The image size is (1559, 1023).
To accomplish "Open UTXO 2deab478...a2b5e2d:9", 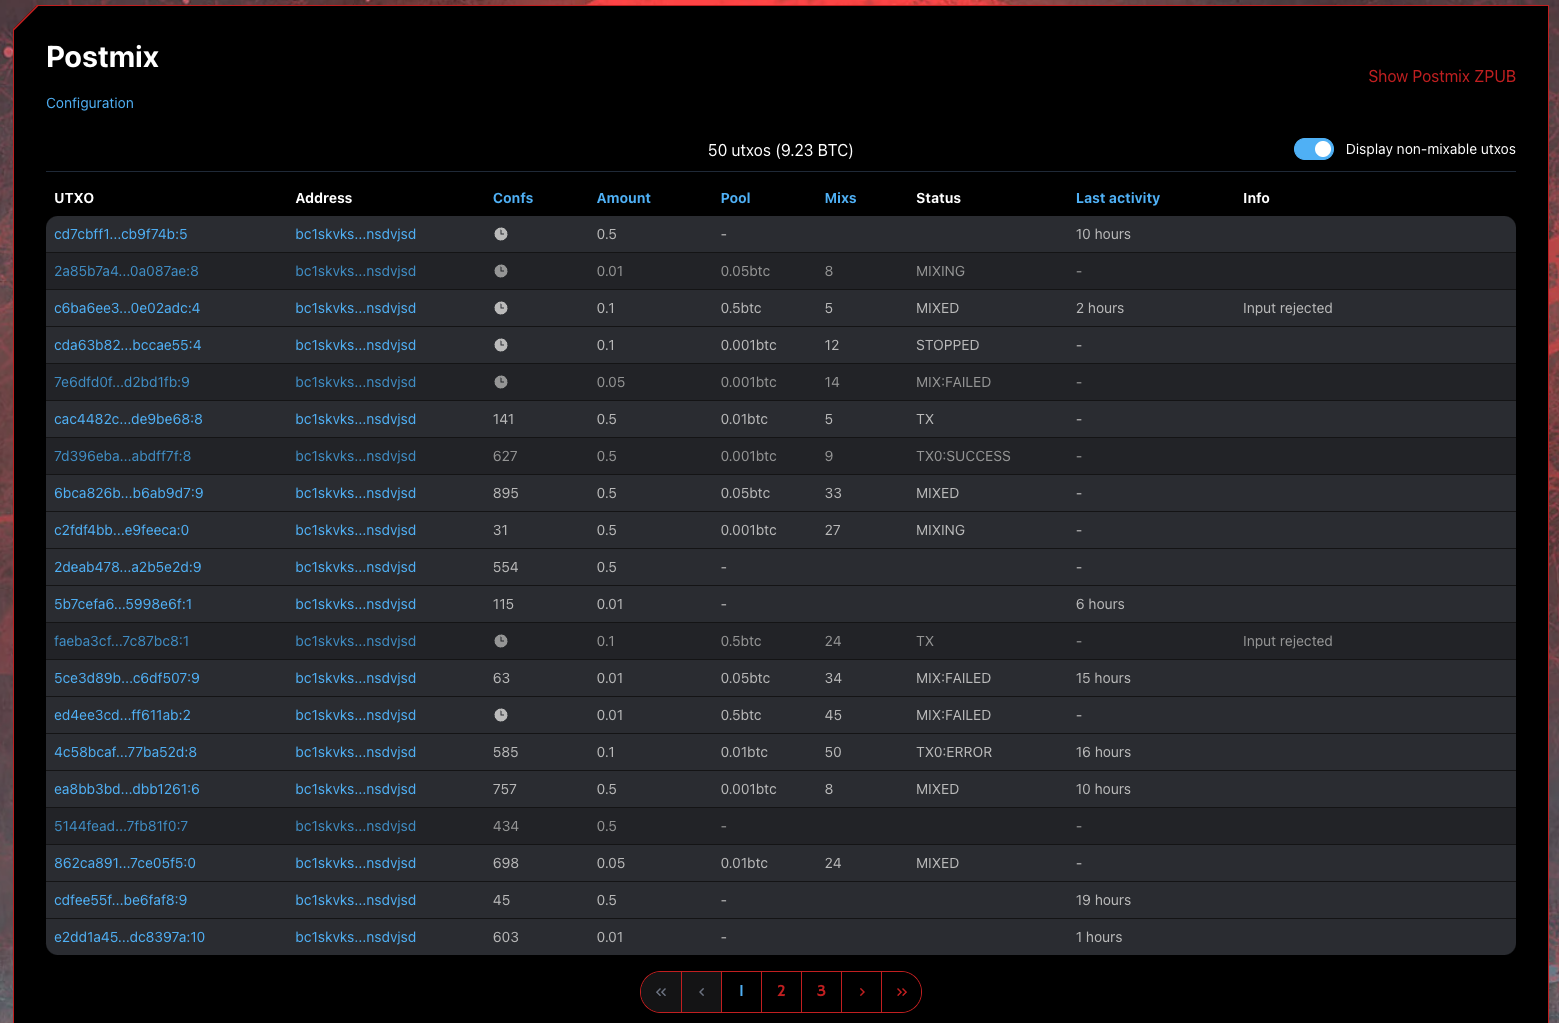I will coord(128,567).
